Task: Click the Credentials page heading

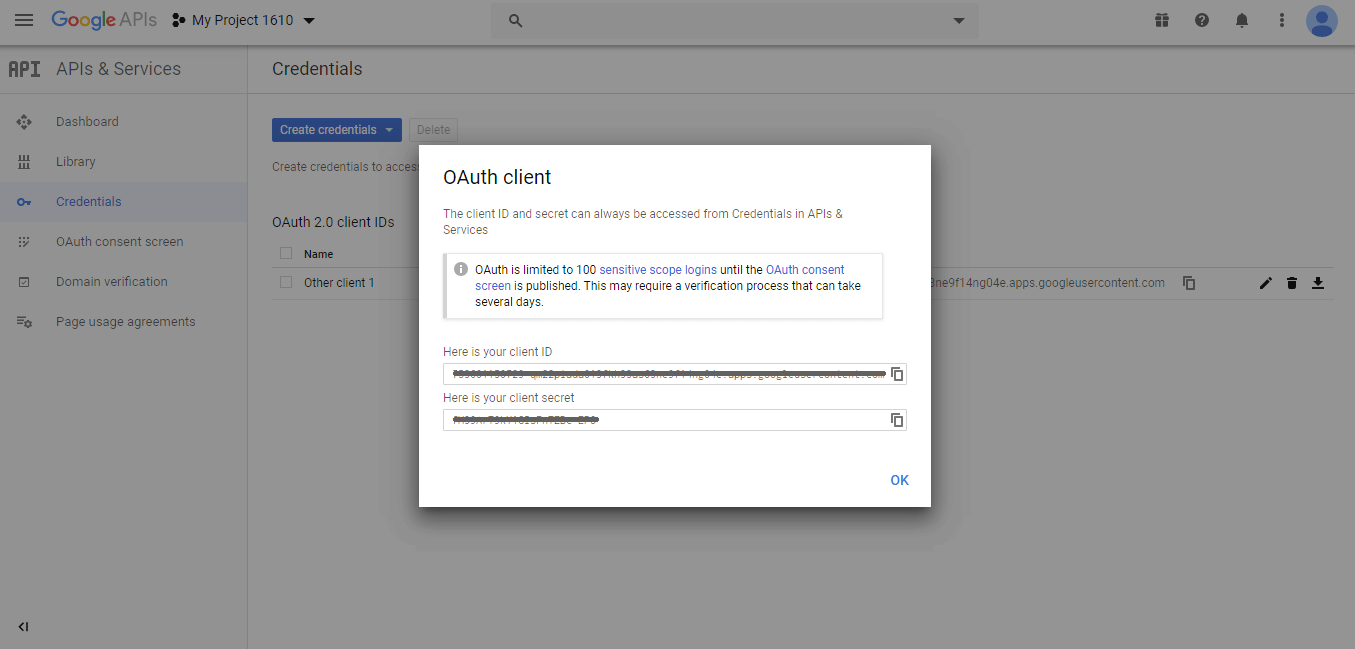Action: [x=317, y=69]
